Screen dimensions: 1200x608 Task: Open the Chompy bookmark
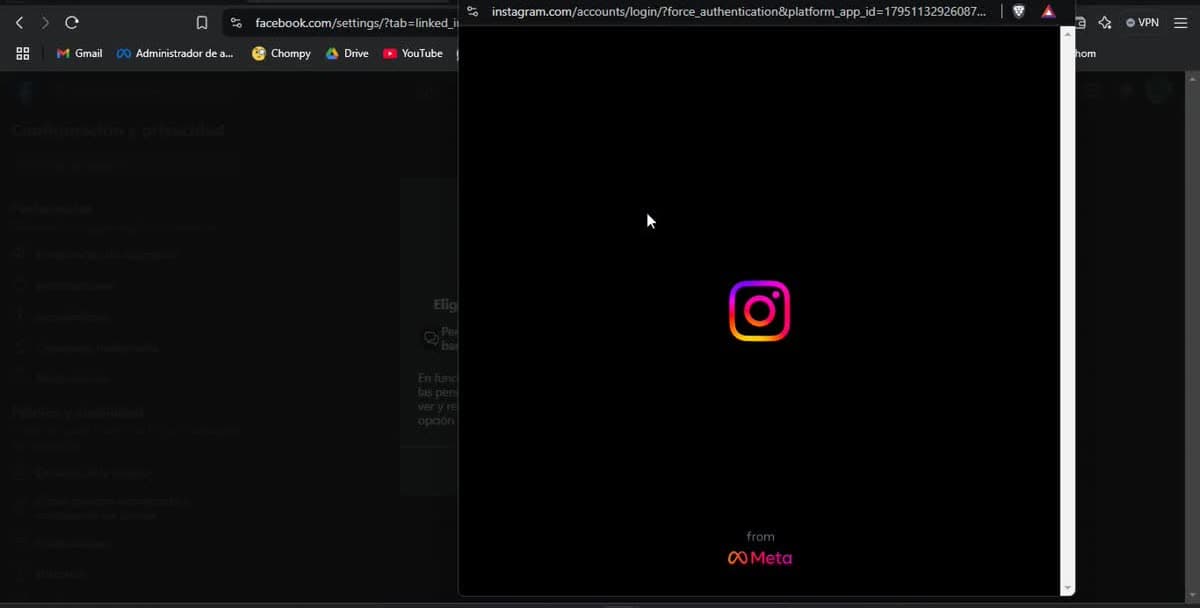(281, 53)
